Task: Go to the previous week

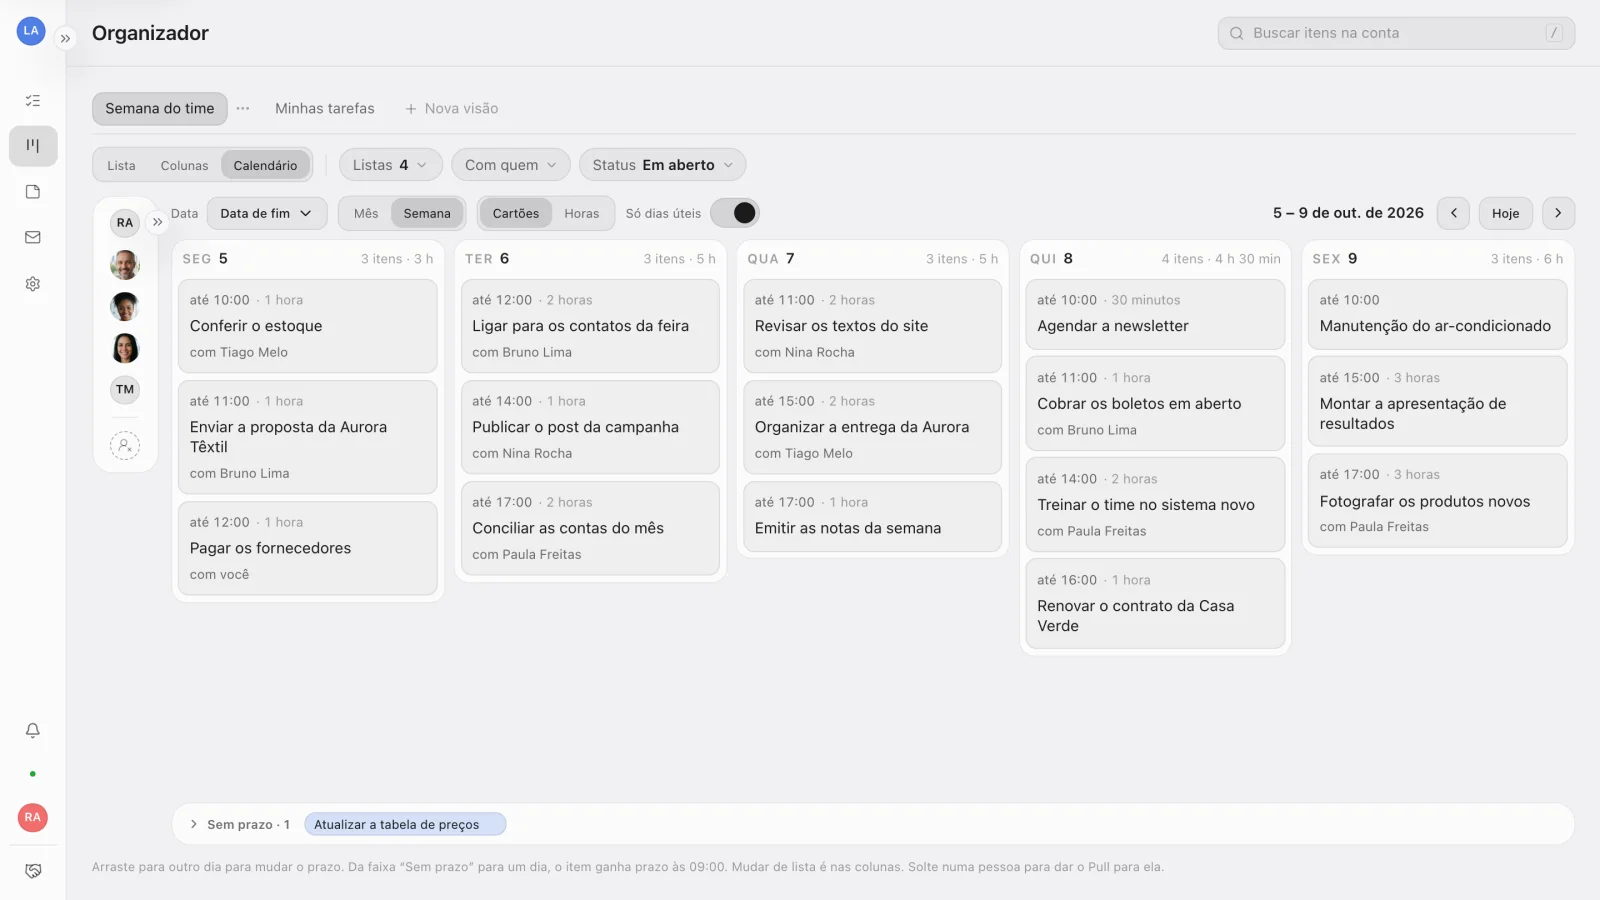Action: click(1453, 213)
